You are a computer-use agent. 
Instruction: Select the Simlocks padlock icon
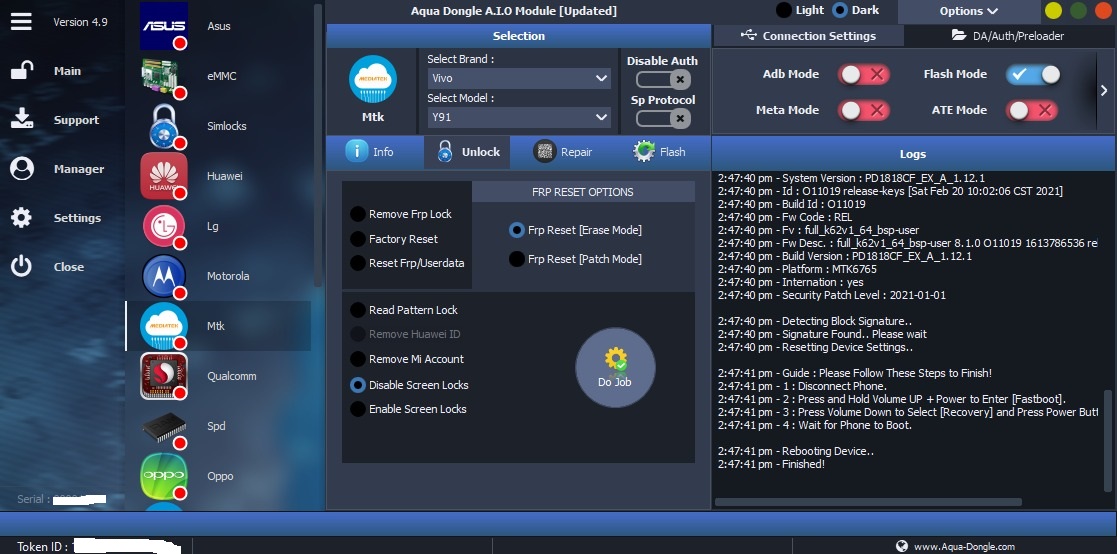tap(164, 126)
